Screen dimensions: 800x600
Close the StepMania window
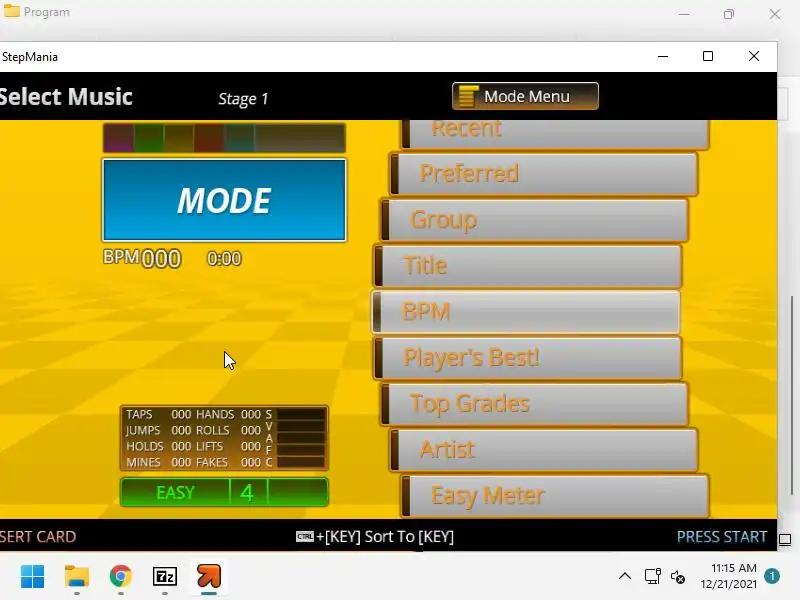coord(754,56)
